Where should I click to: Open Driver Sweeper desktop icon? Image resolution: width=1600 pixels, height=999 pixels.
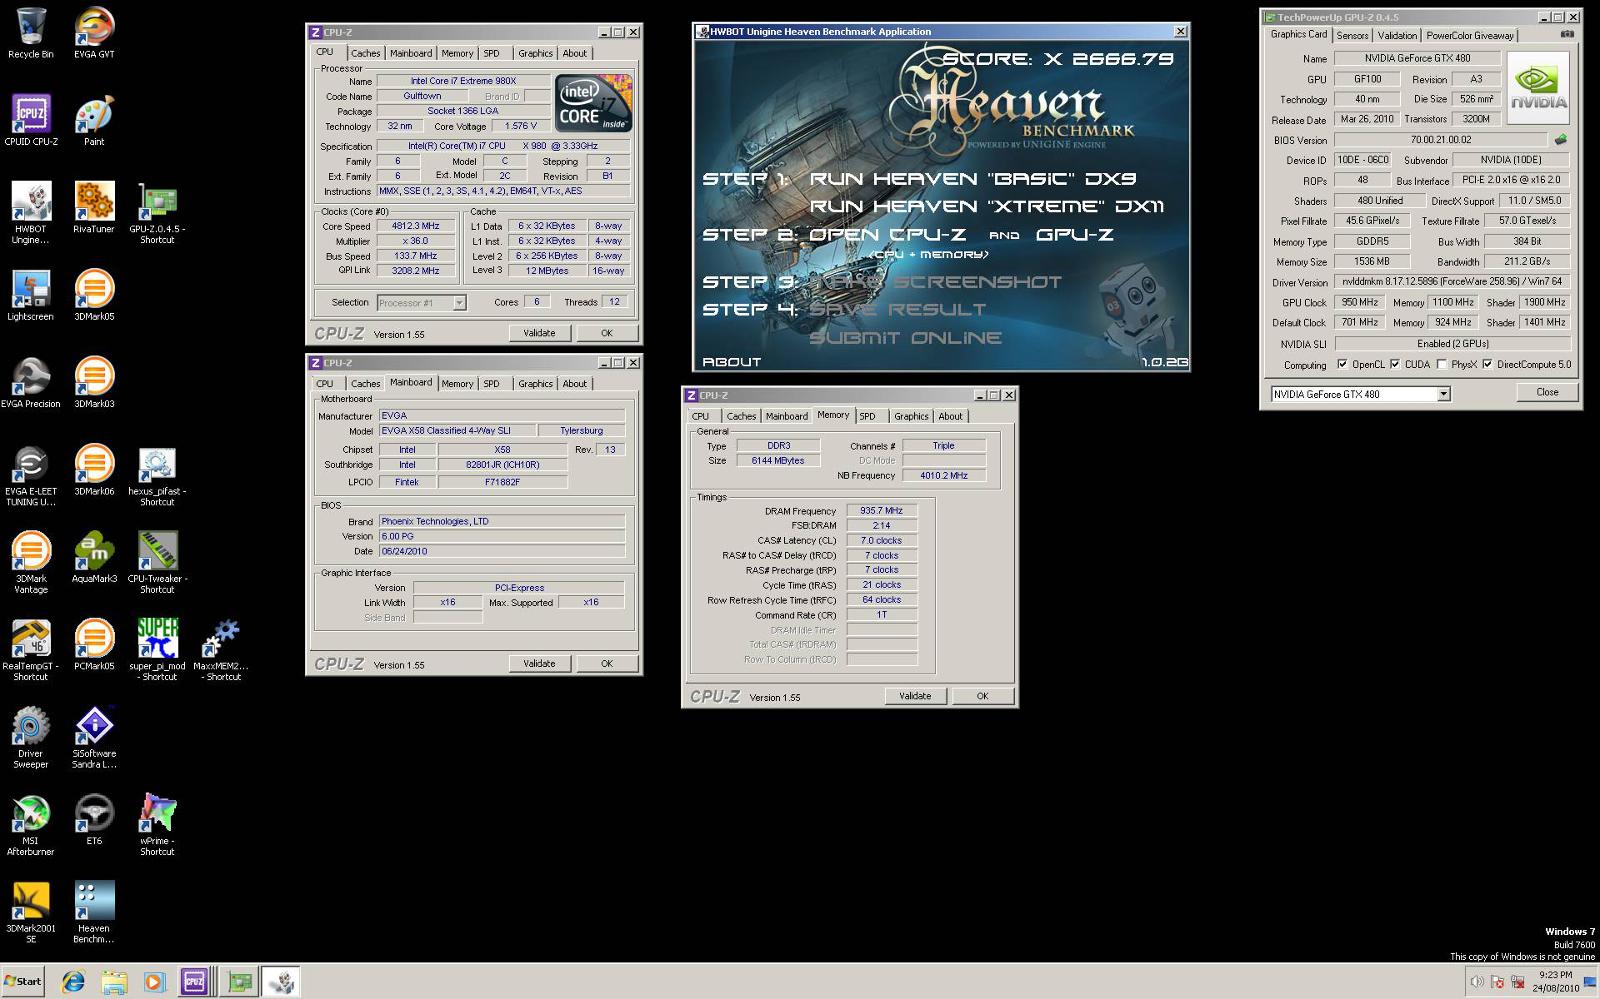[x=31, y=737]
